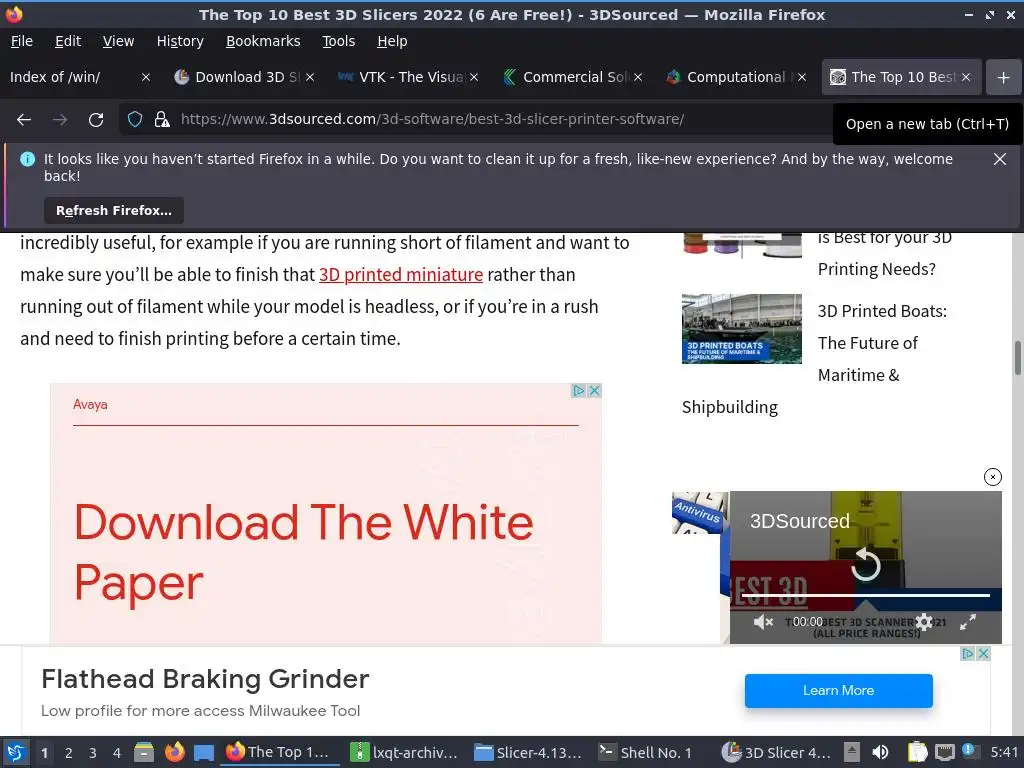The height and width of the screenshot is (768, 1024).
Task: Click the page vertical scrollbar thumb
Action: coord(1017,358)
